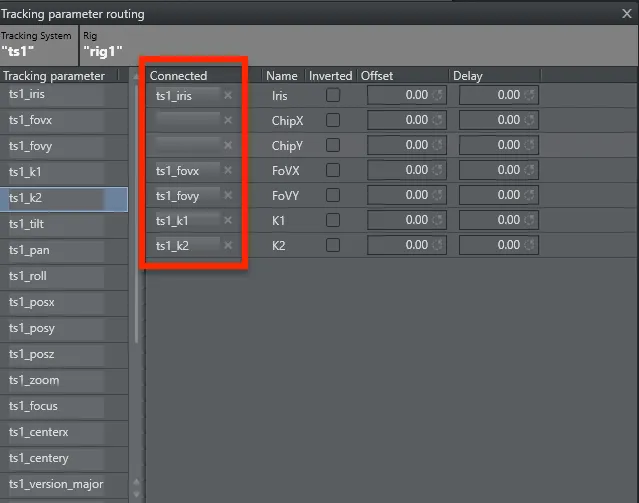Edit the FoVX offset field
This screenshot has height=503, width=639.
(407, 170)
